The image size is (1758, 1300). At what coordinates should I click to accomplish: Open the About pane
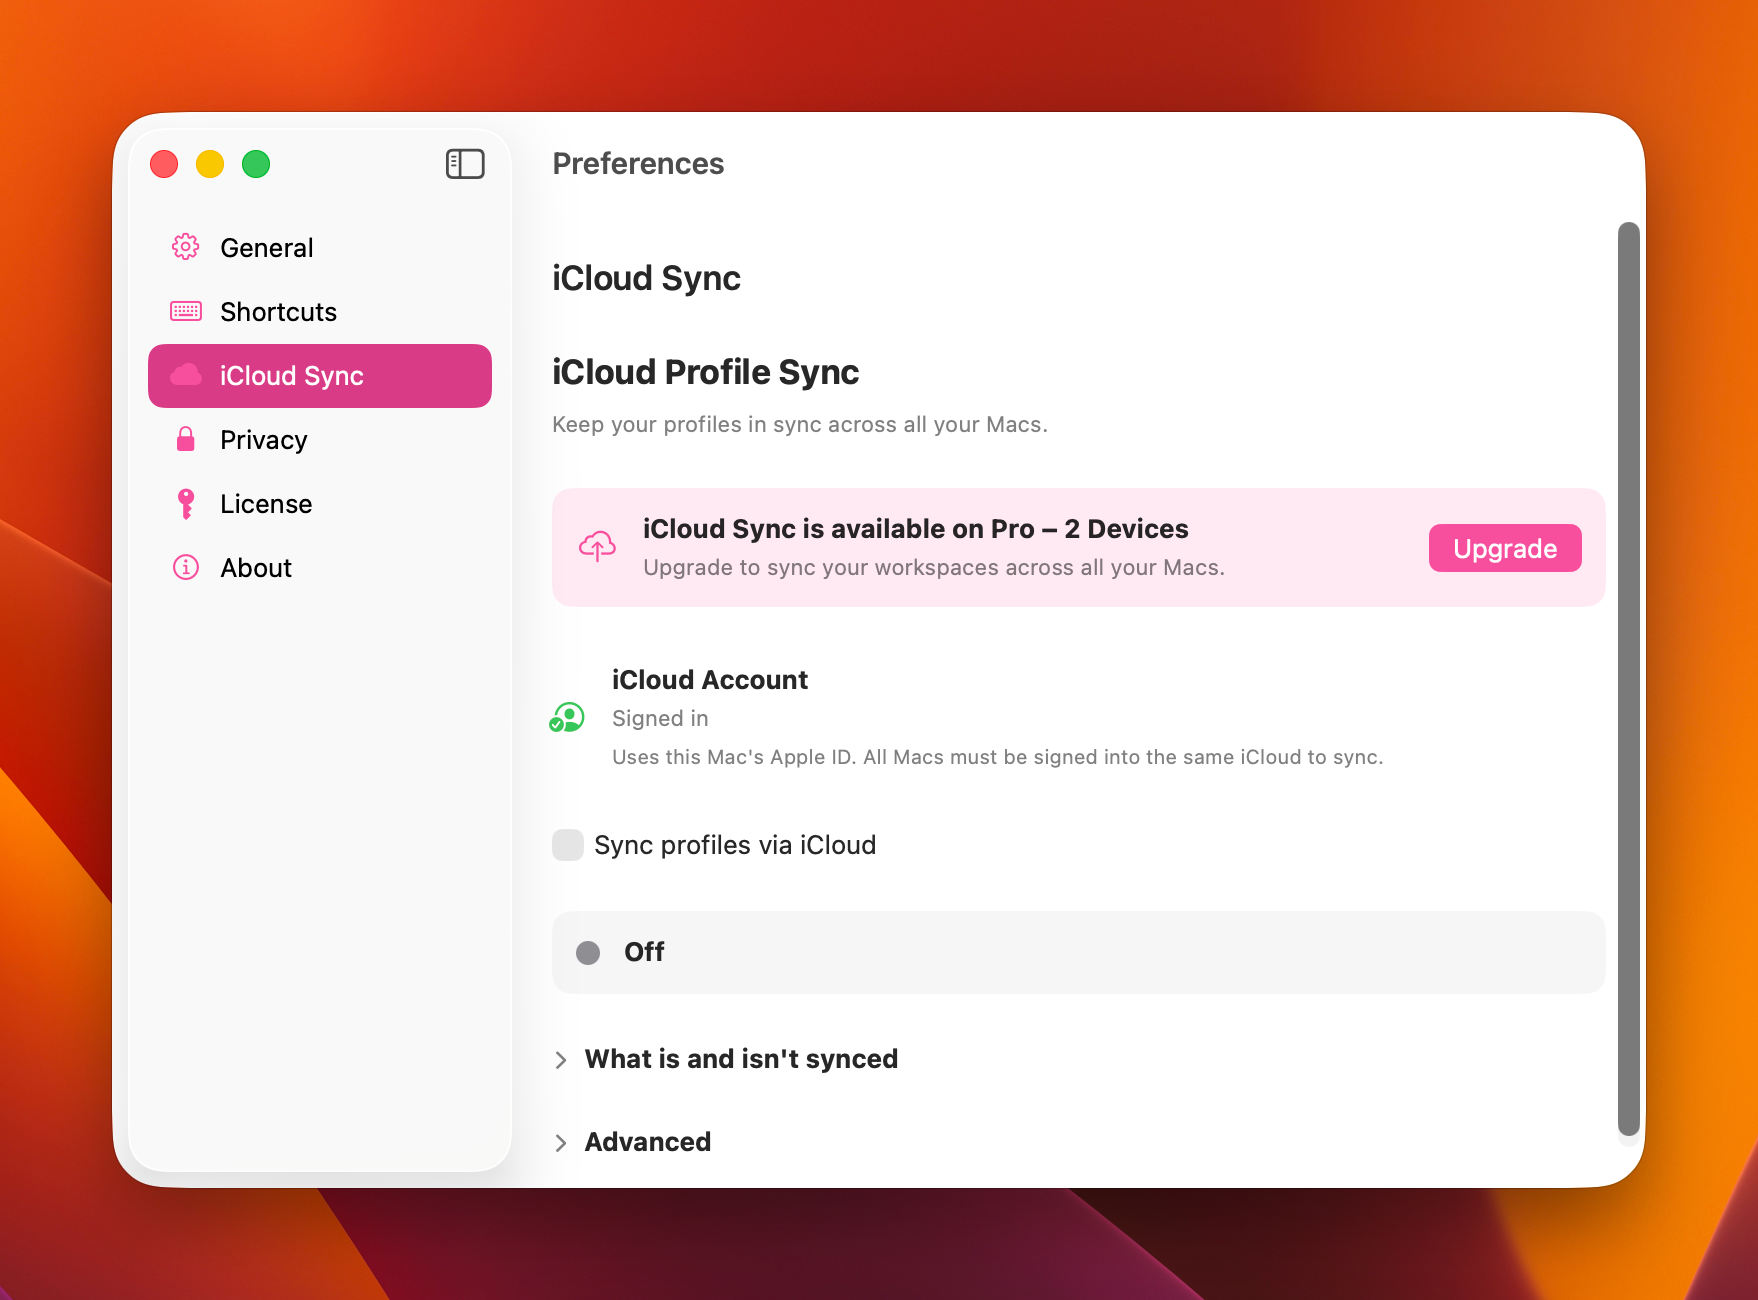tap(320, 567)
